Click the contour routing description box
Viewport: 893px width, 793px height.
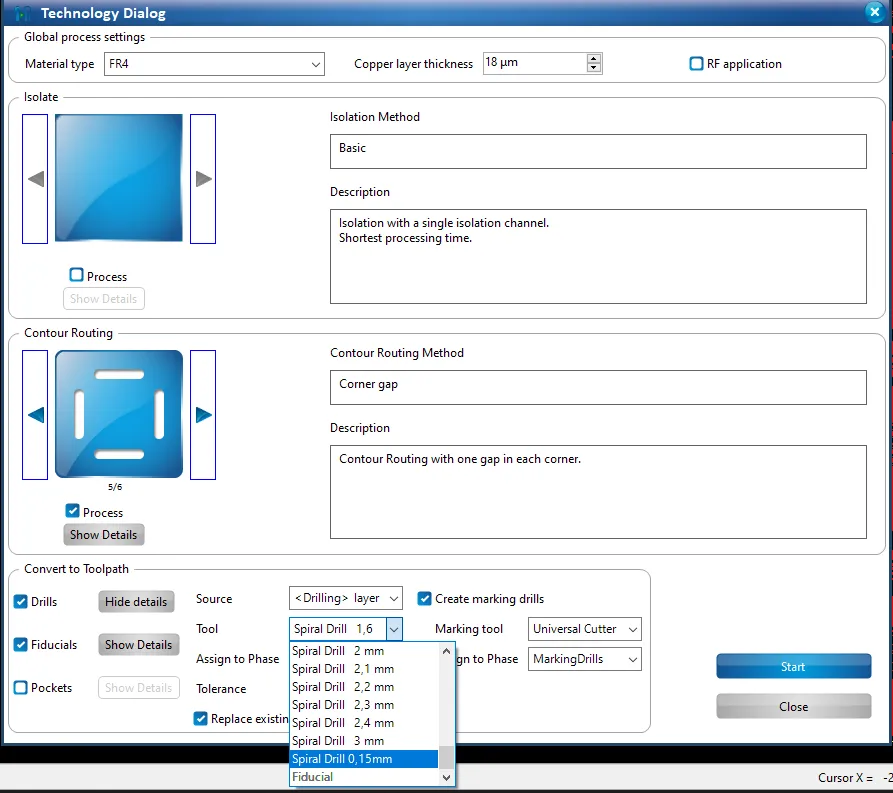pyautogui.click(x=598, y=492)
